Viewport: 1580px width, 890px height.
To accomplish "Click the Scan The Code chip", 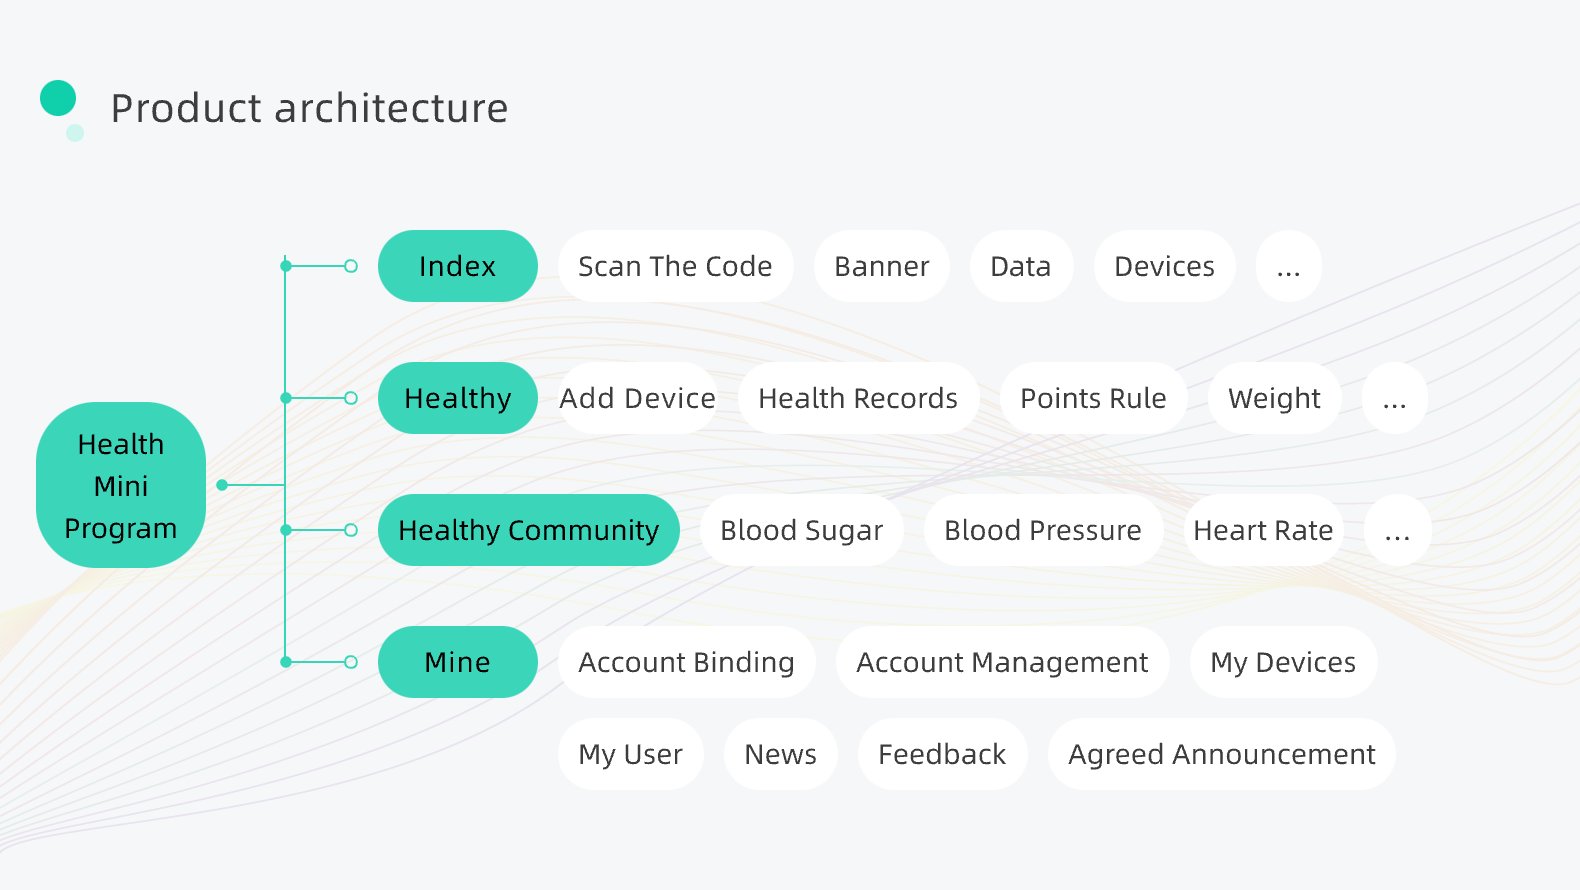I will 675,266.
